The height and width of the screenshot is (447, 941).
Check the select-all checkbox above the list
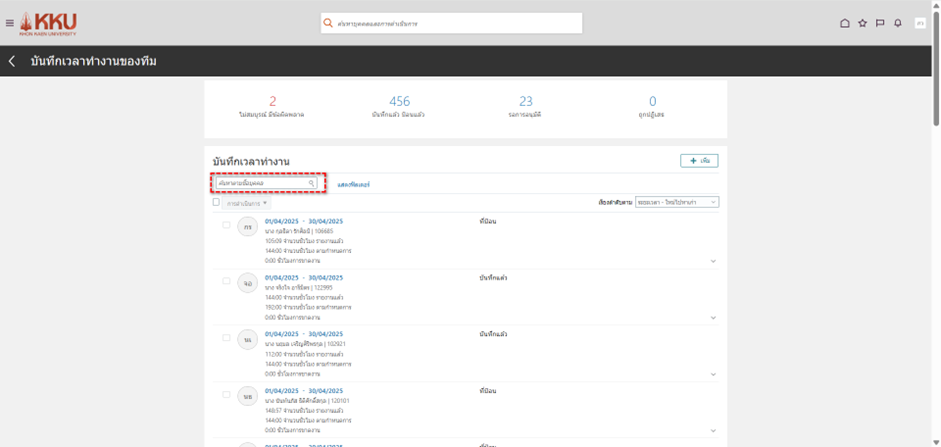click(x=216, y=202)
